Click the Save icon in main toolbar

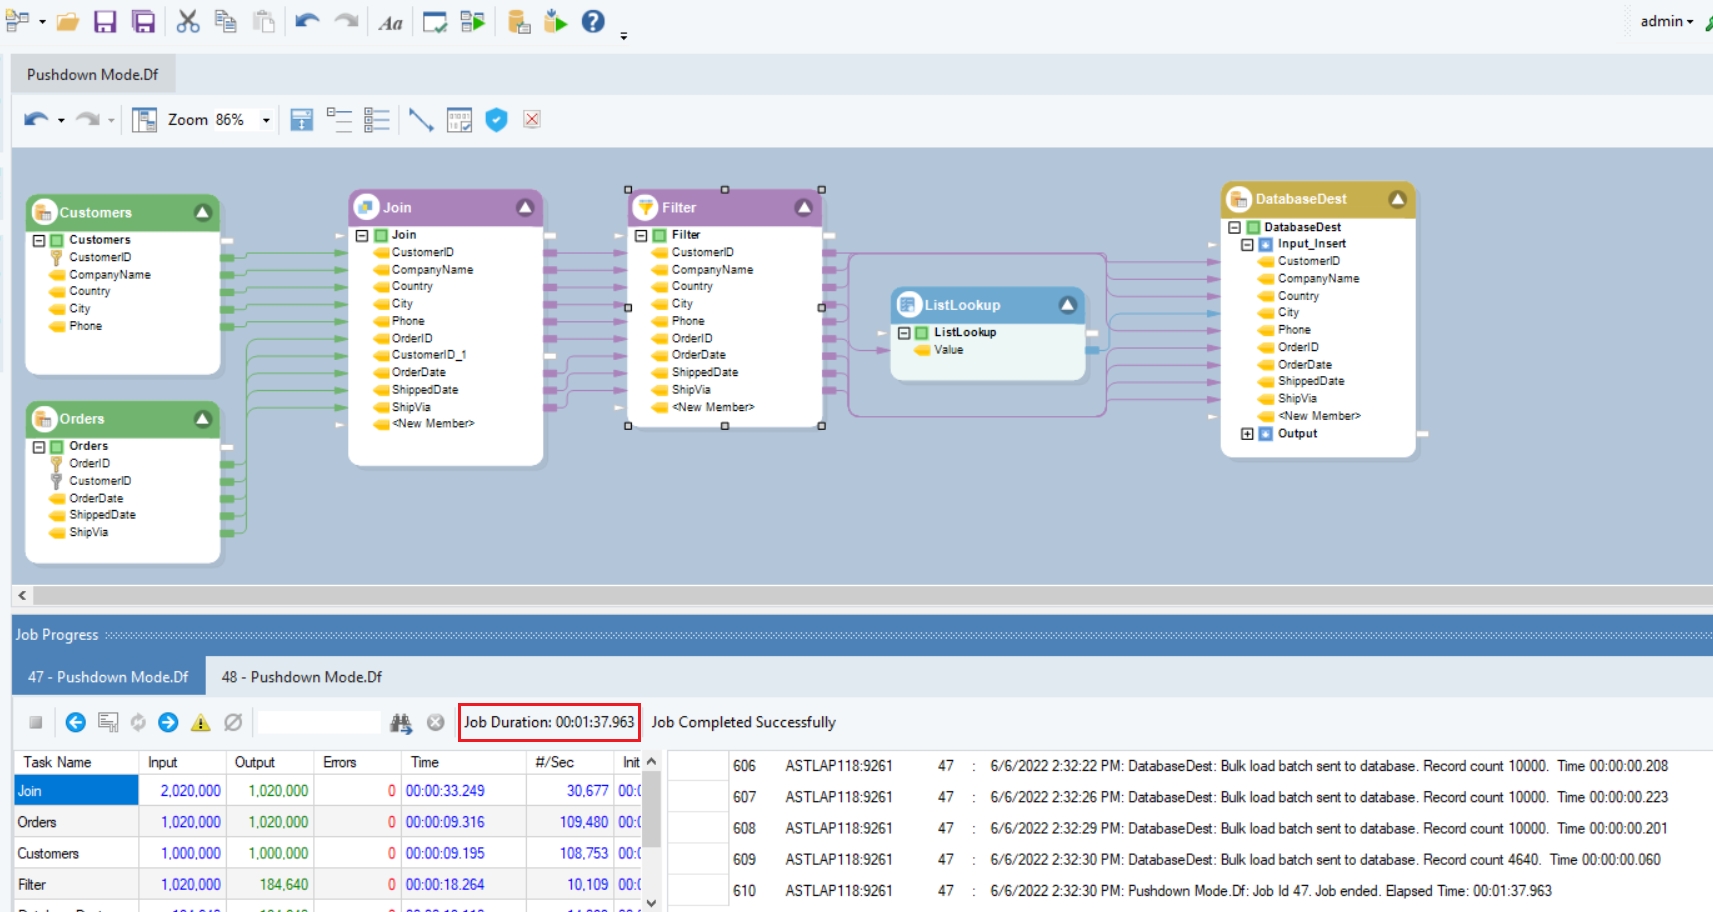(105, 22)
